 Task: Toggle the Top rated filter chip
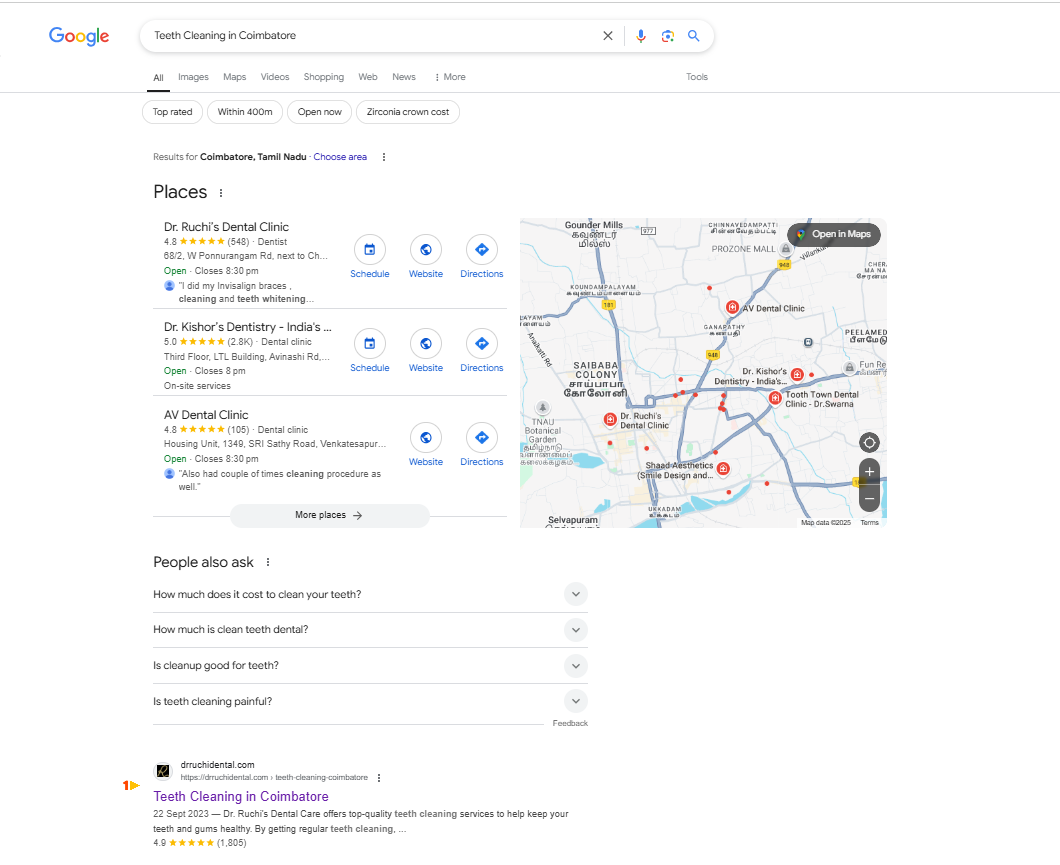pyautogui.click(x=173, y=112)
